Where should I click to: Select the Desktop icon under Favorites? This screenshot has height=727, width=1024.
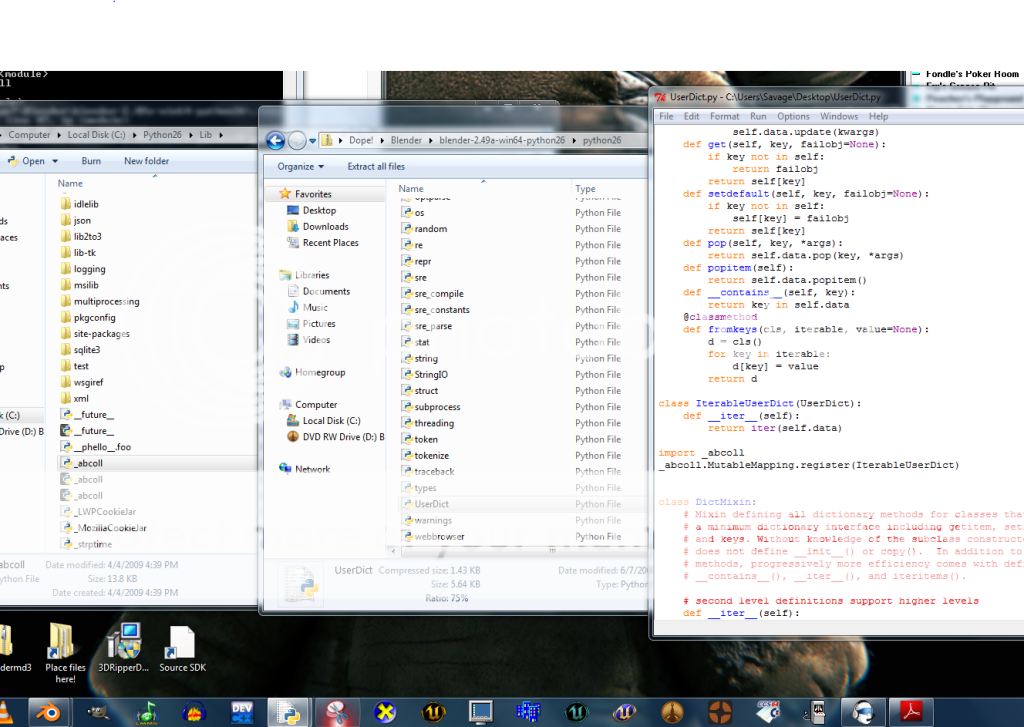click(293, 210)
